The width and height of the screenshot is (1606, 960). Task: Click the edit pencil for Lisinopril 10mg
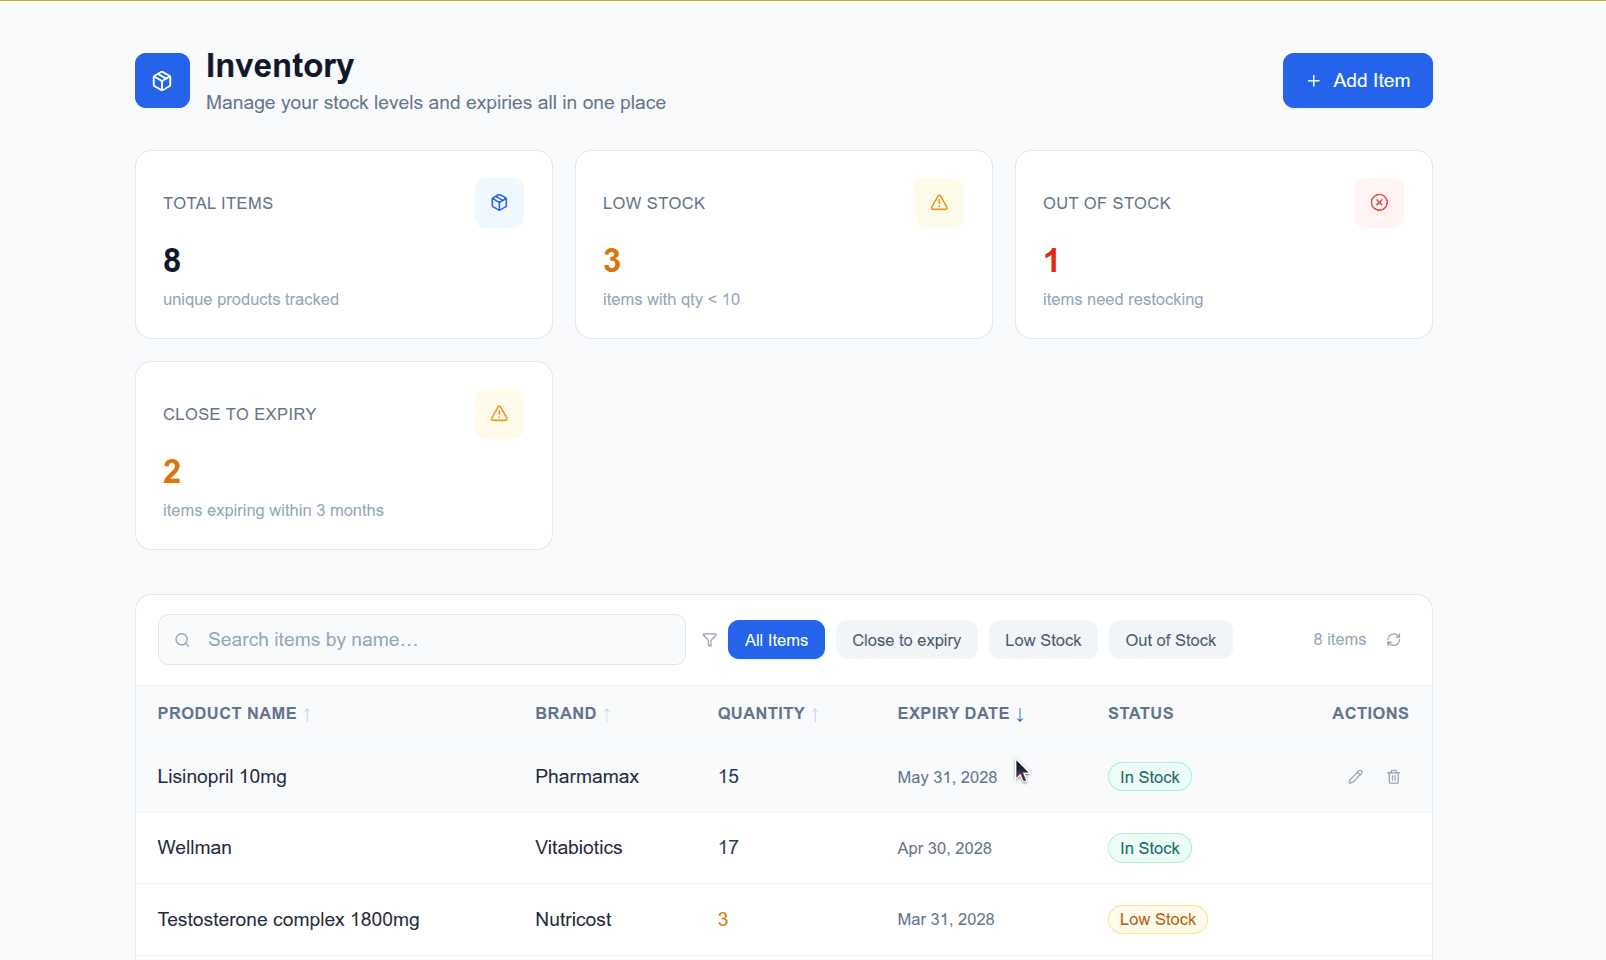(1355, 777)
